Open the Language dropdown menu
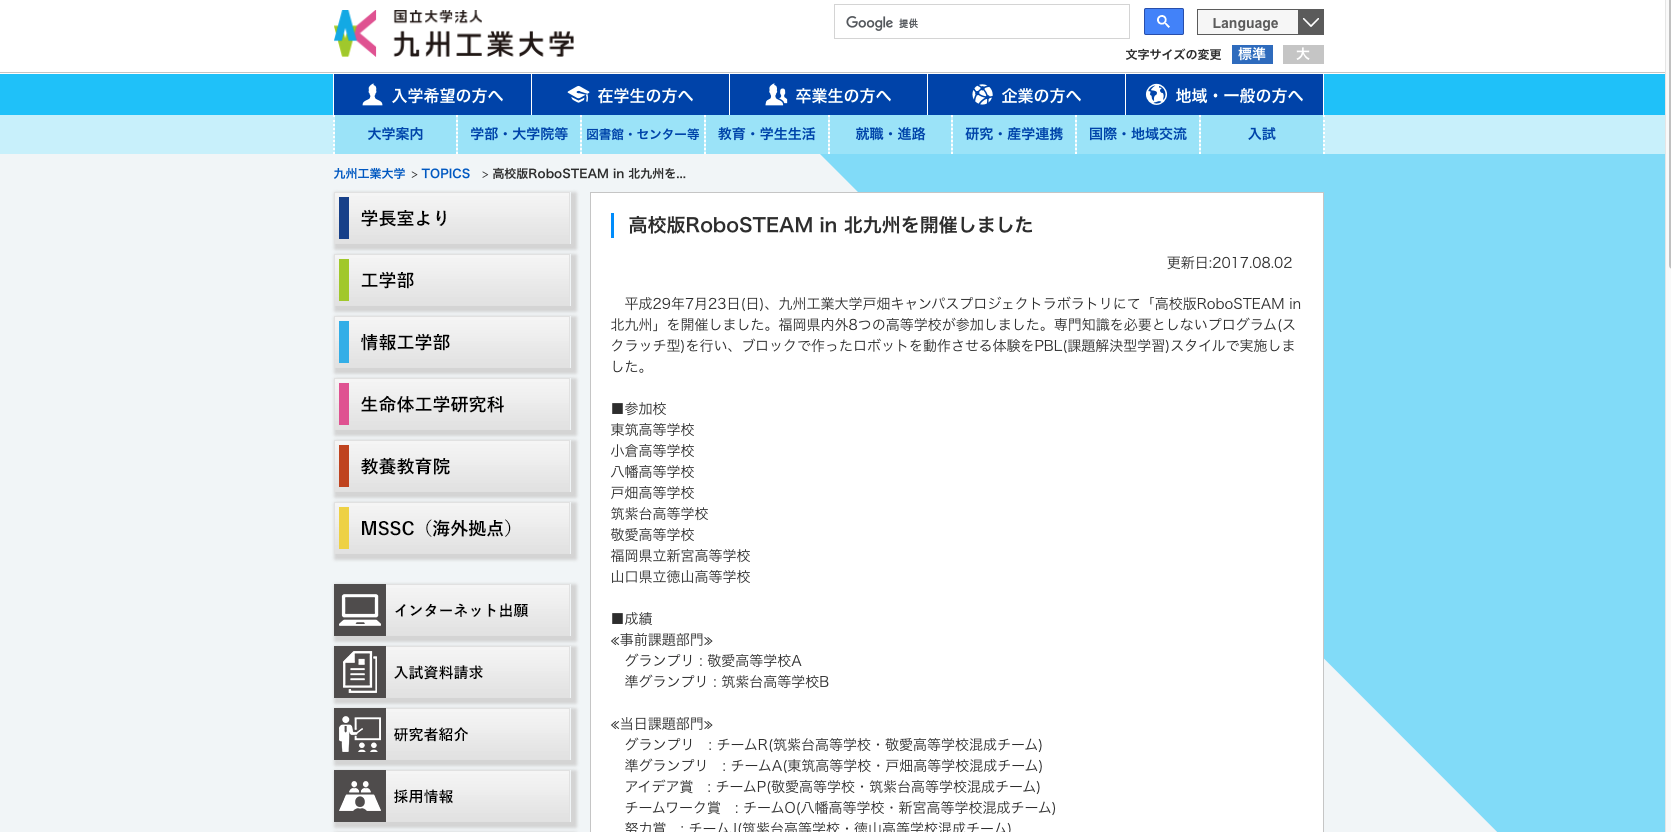 point(1260,22)
